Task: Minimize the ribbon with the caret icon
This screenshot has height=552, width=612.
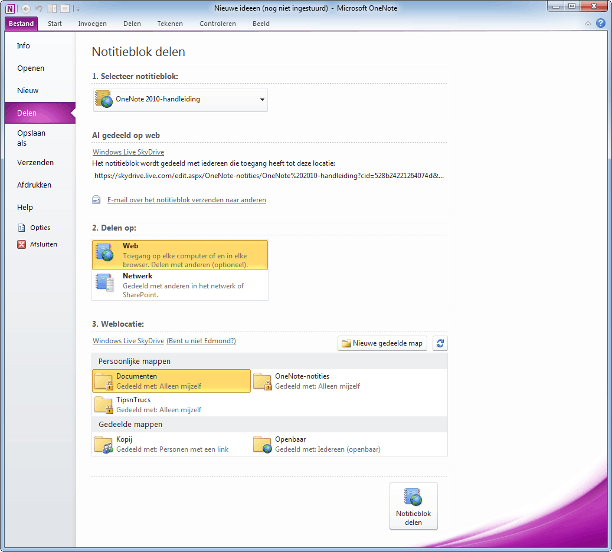Action: click(x=588, y=24)
